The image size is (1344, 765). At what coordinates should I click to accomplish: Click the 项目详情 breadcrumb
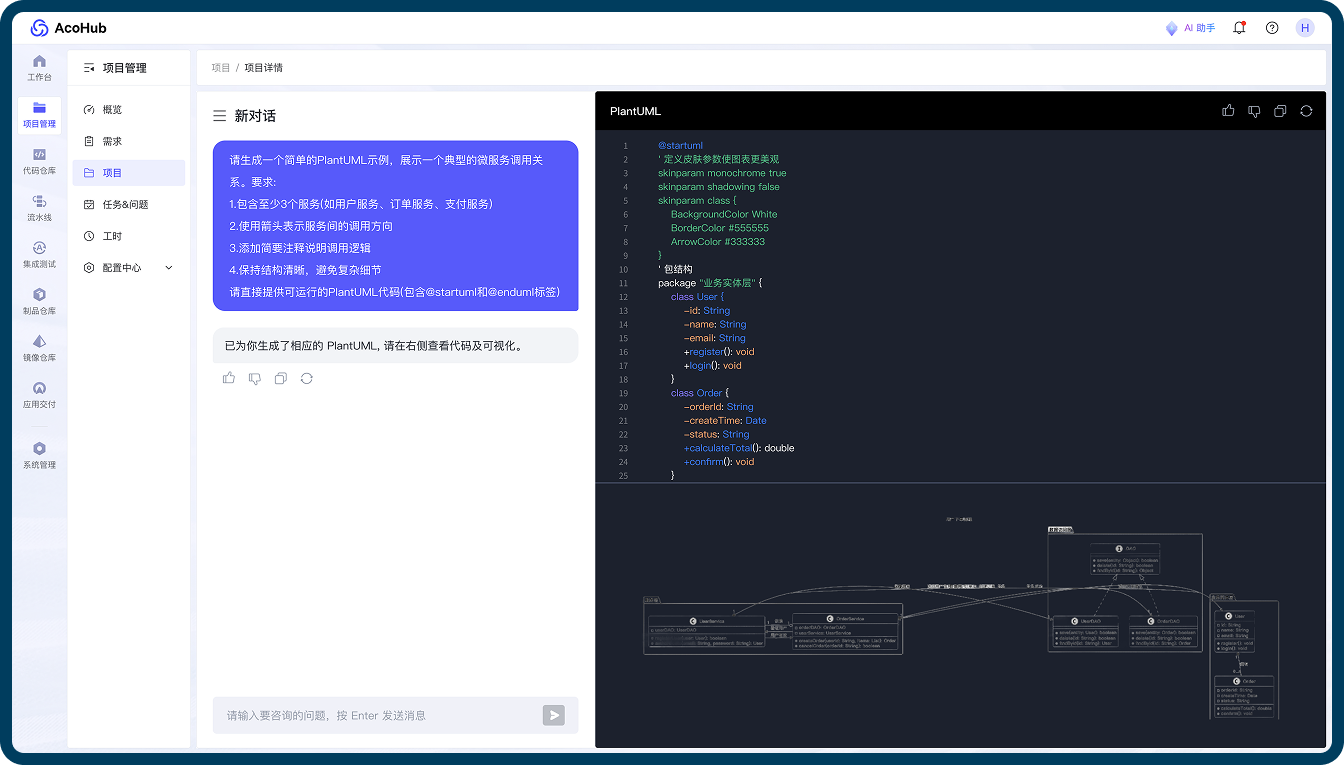point(264,68)
